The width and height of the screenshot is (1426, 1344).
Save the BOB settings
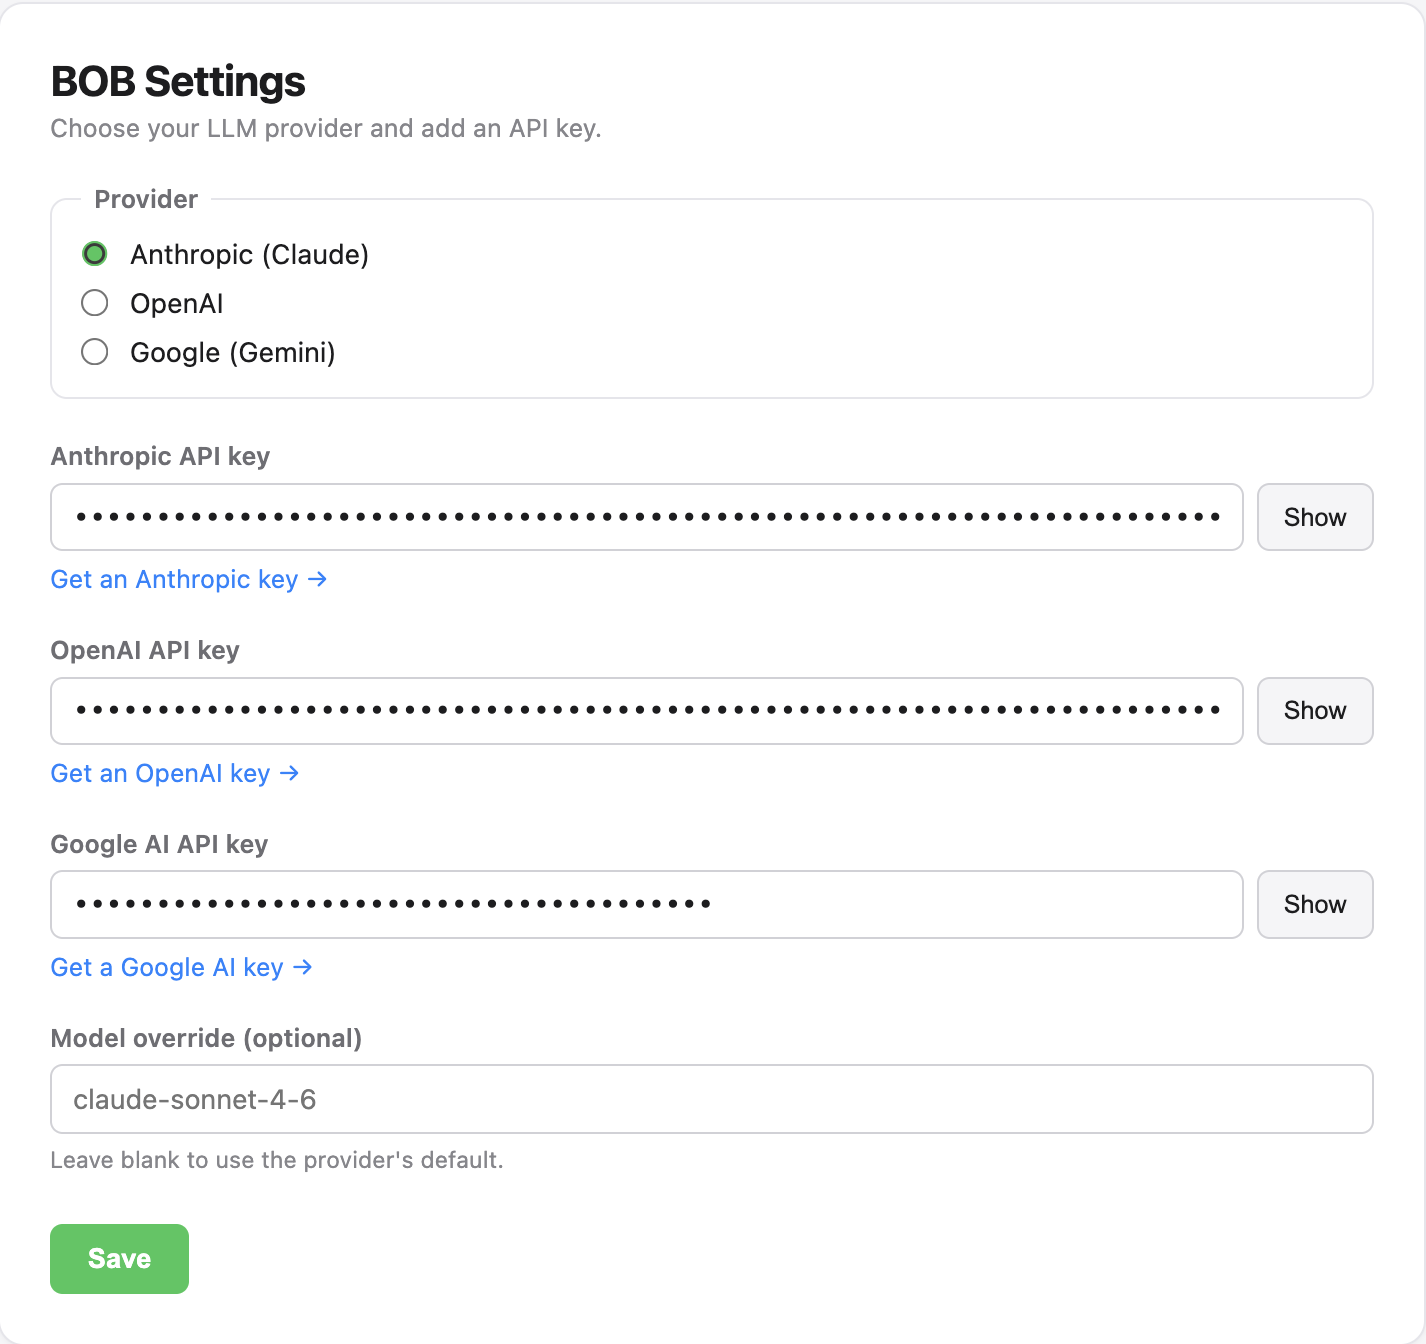click(x=120, y=1259)
